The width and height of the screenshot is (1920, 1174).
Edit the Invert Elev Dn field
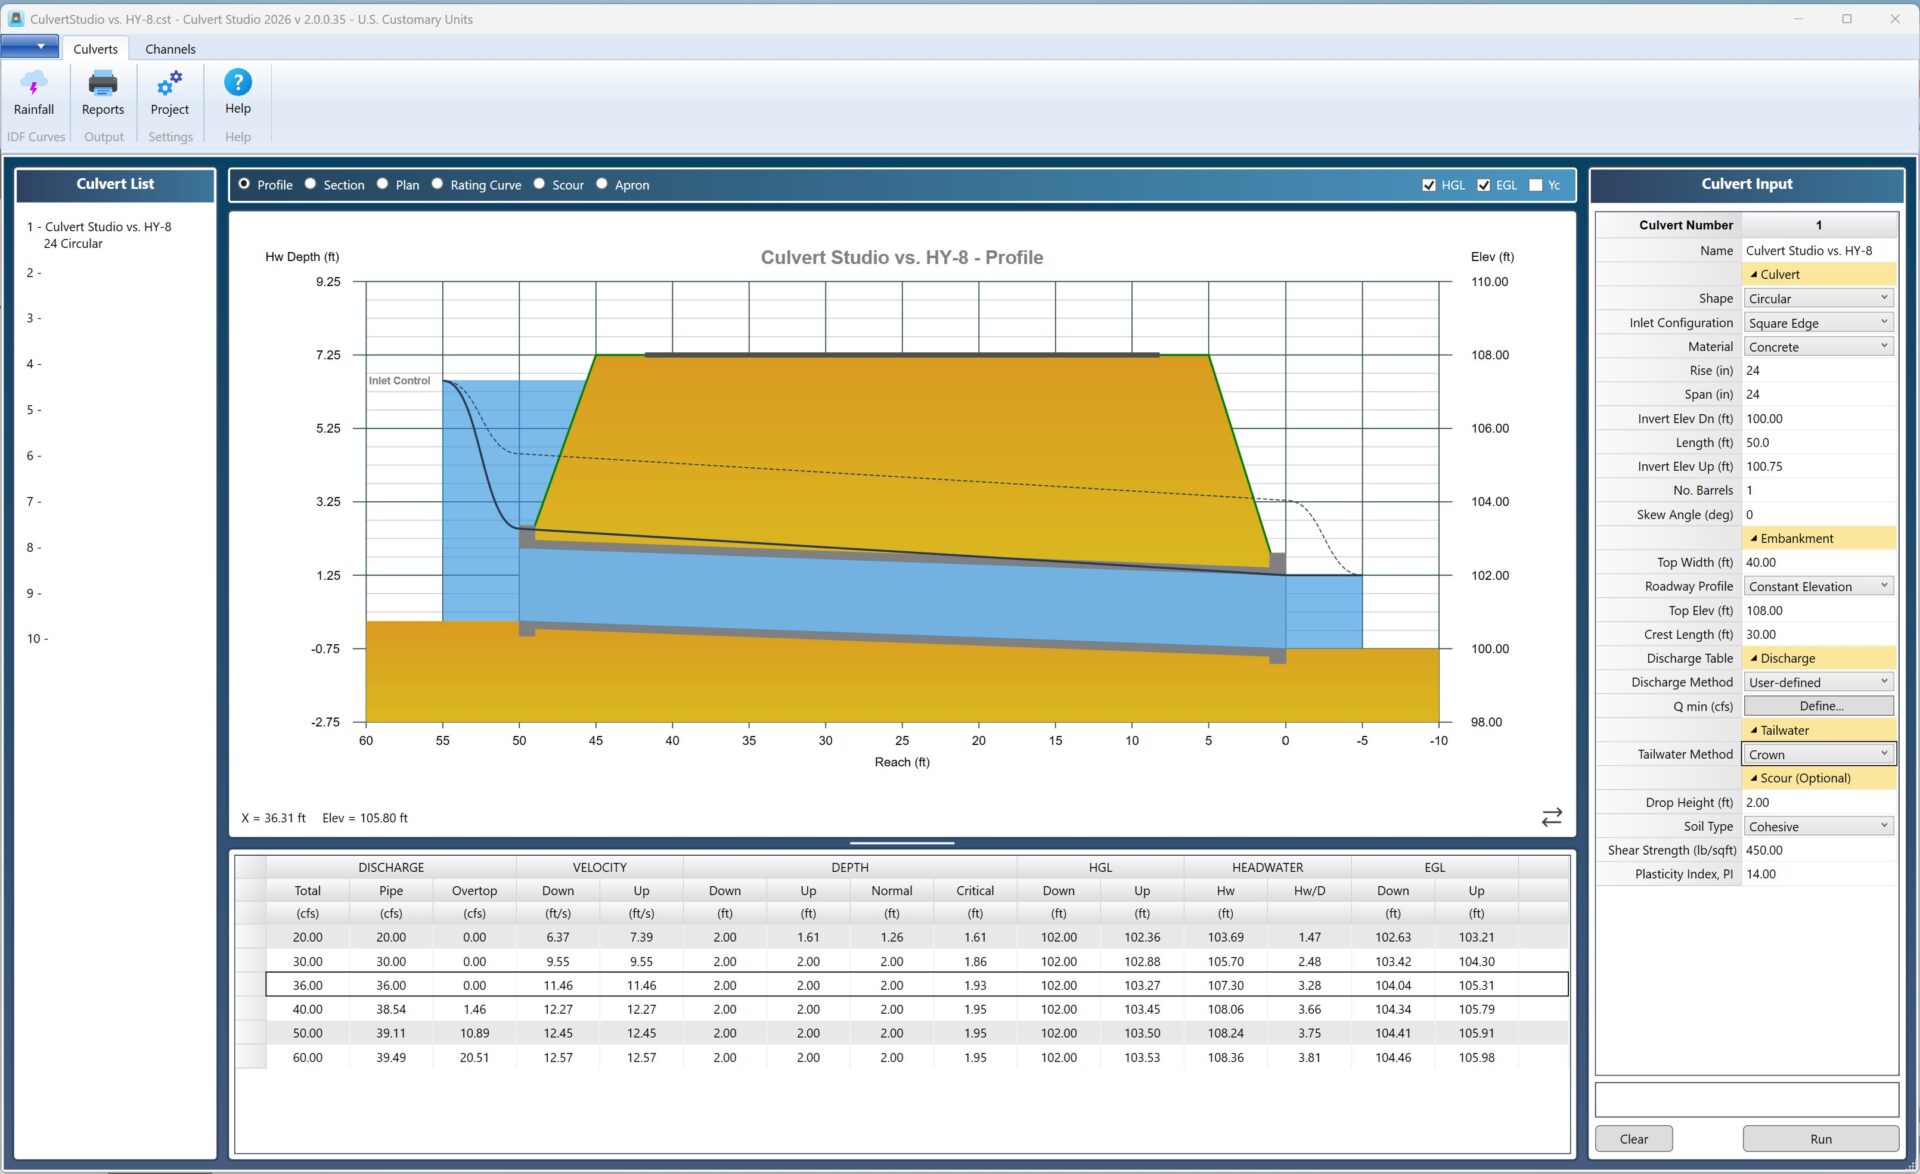[1820, 418]
